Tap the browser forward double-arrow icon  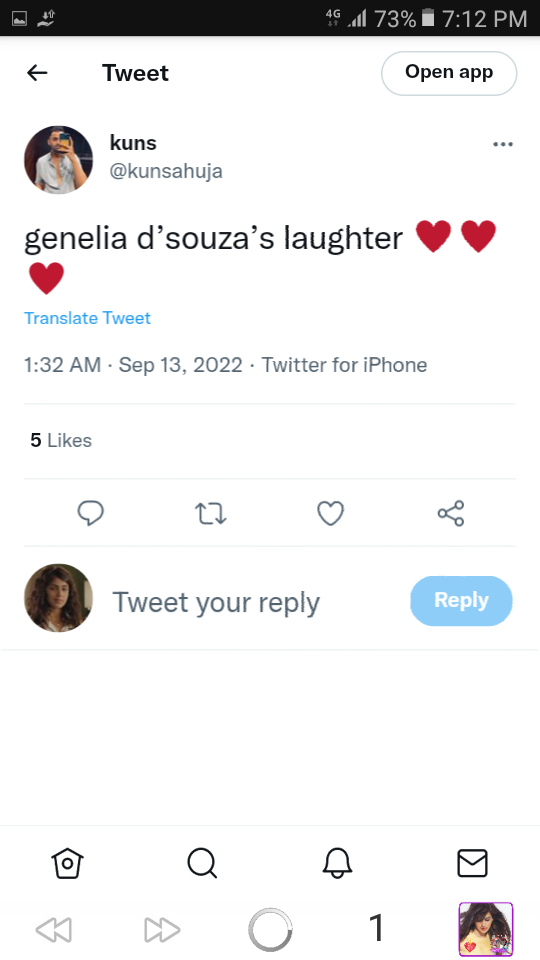[162, 930]
